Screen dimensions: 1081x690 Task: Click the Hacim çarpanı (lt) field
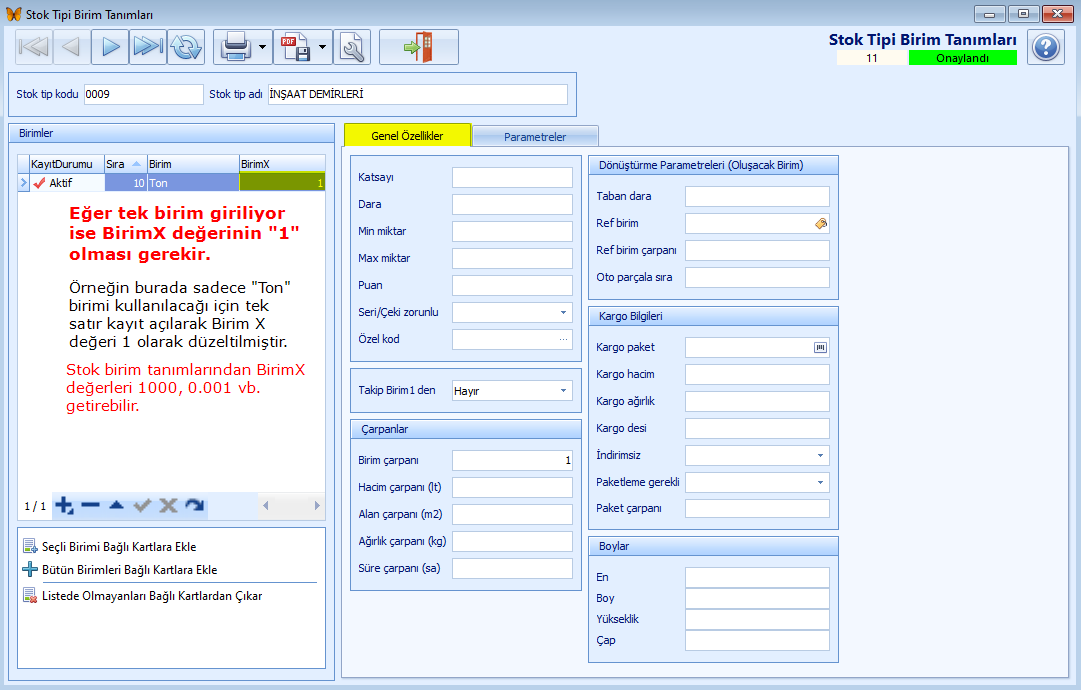[x=512, y=487]
